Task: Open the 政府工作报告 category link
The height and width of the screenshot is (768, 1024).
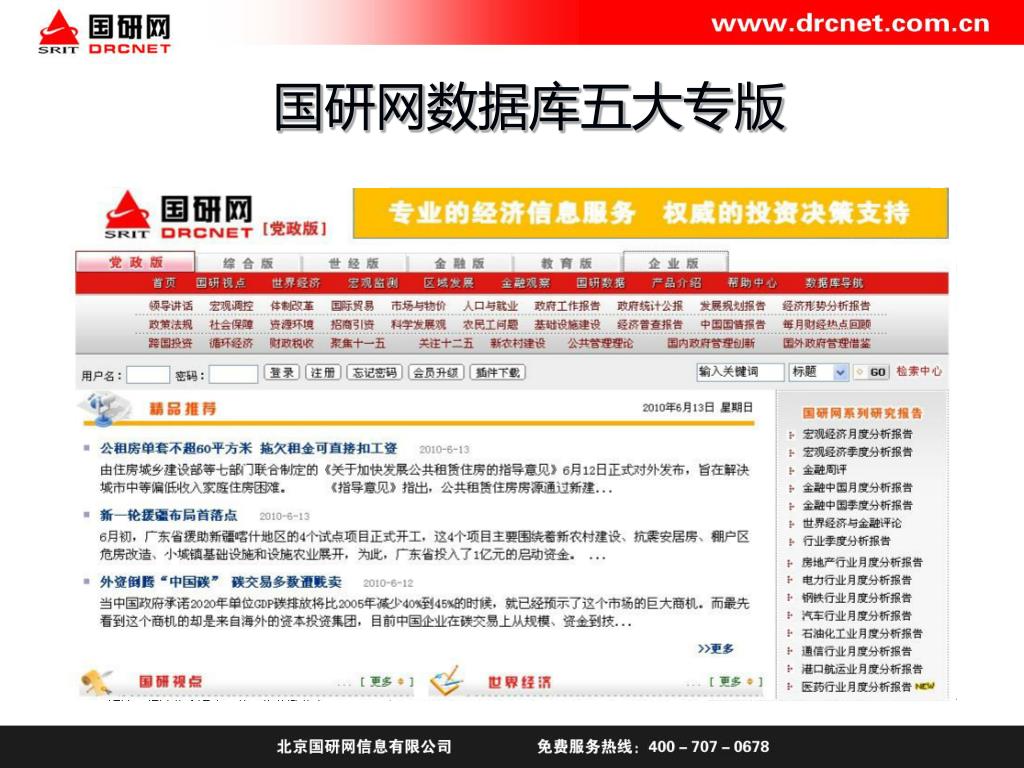Action: [567, 306]
